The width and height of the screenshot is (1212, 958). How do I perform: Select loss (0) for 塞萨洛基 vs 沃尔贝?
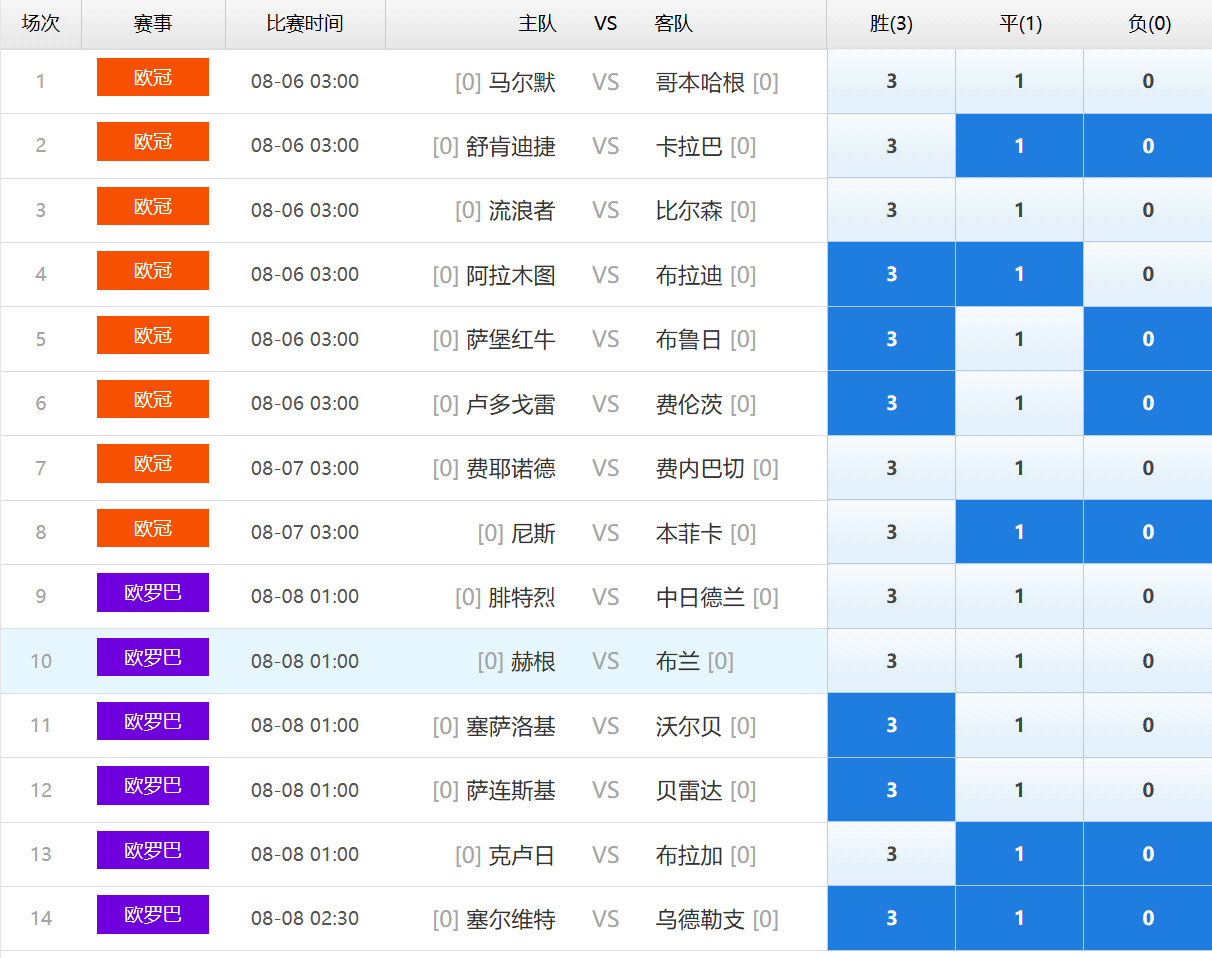1148,725
